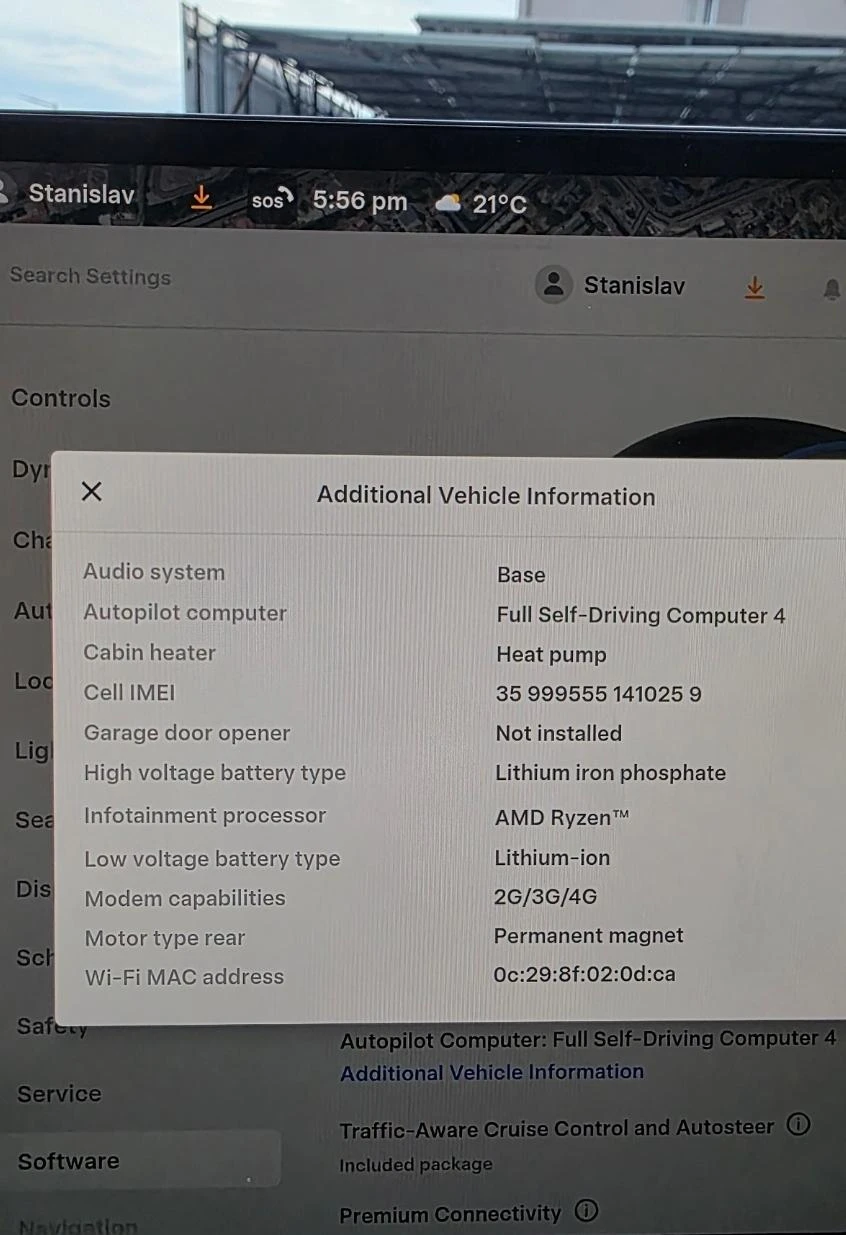The width and height of the screenshot is (846, 1235).
Task: Tap the download icon in the status bar
Action: pyautogui.click(x=202, y=197)
